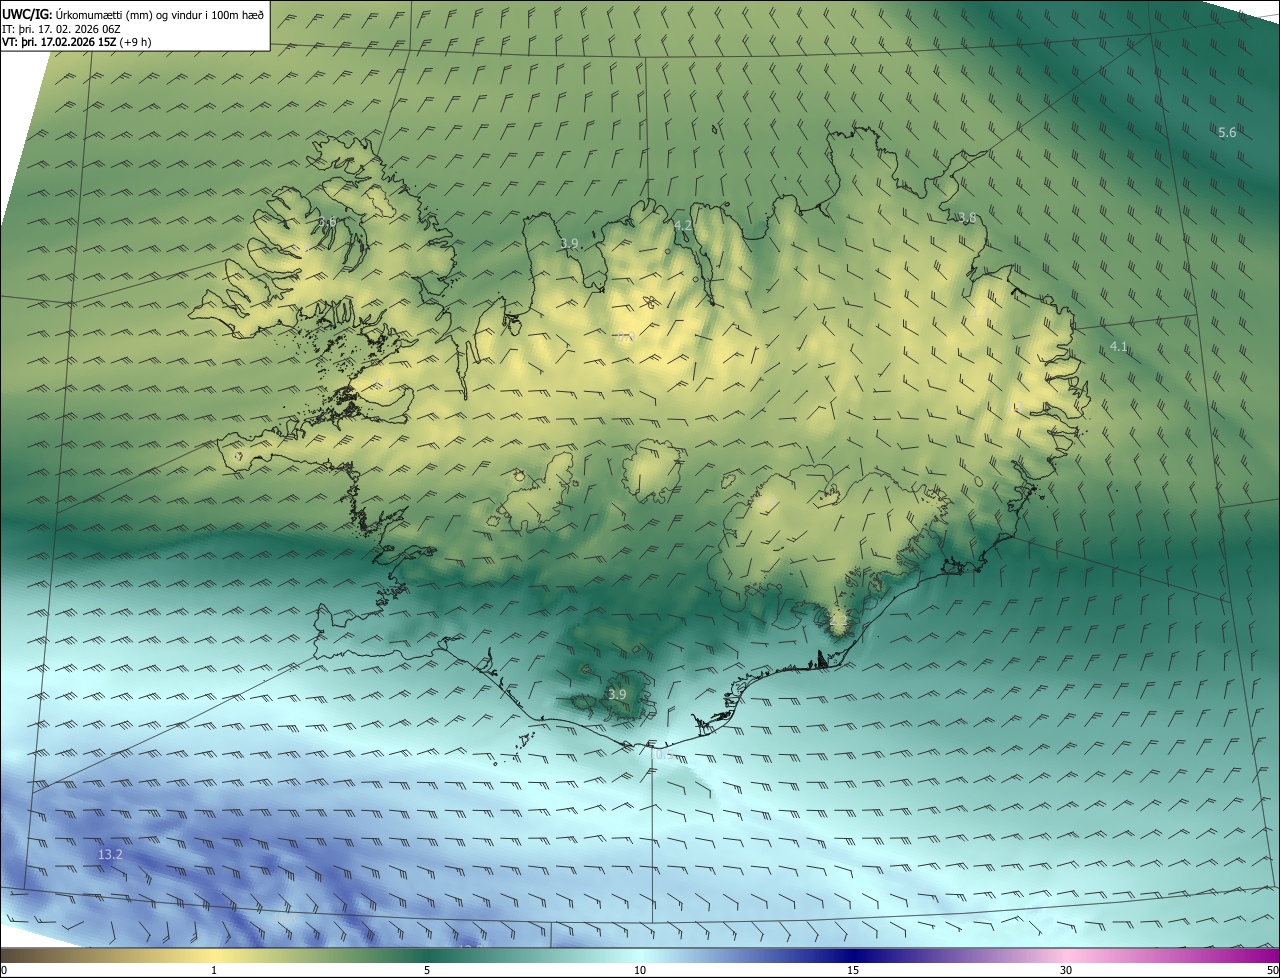Select the colorbar tick label 0

(4, 970)
